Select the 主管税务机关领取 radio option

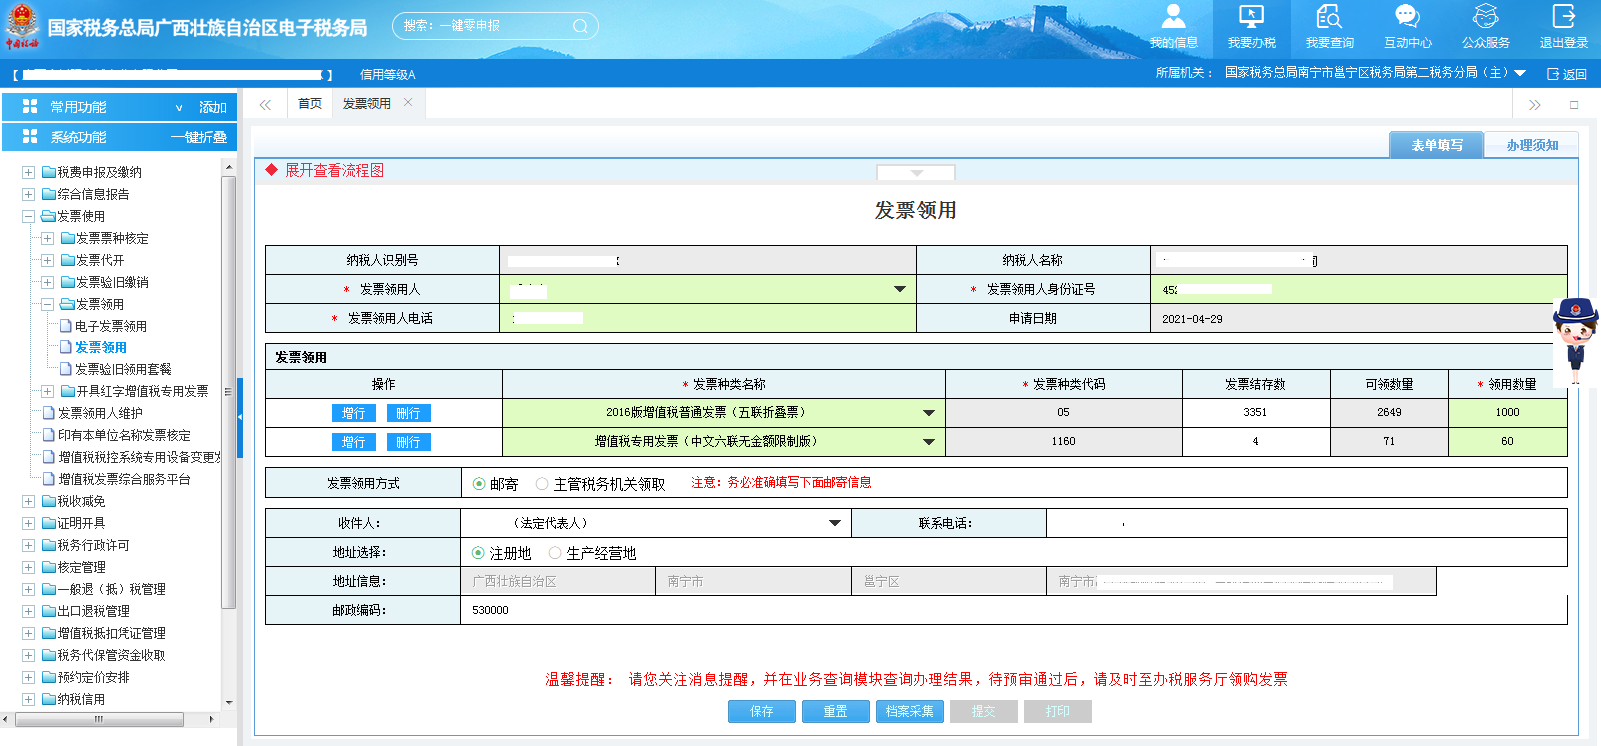click(542, 484)
